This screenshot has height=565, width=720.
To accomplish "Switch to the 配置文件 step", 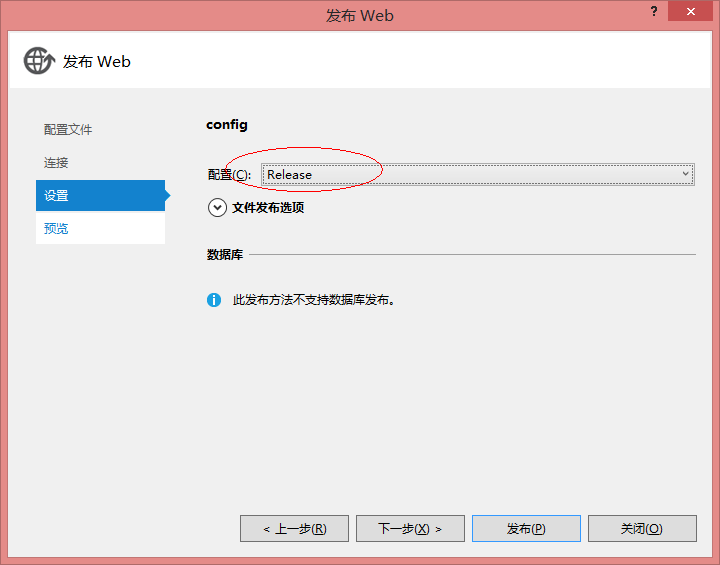I will (68, 130).
